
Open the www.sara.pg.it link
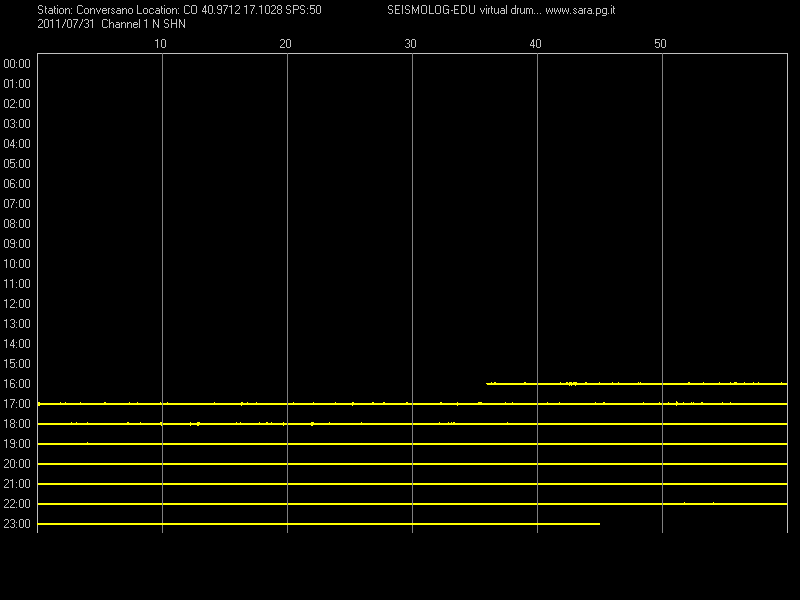pyautogui.click(x=580, y=10)
